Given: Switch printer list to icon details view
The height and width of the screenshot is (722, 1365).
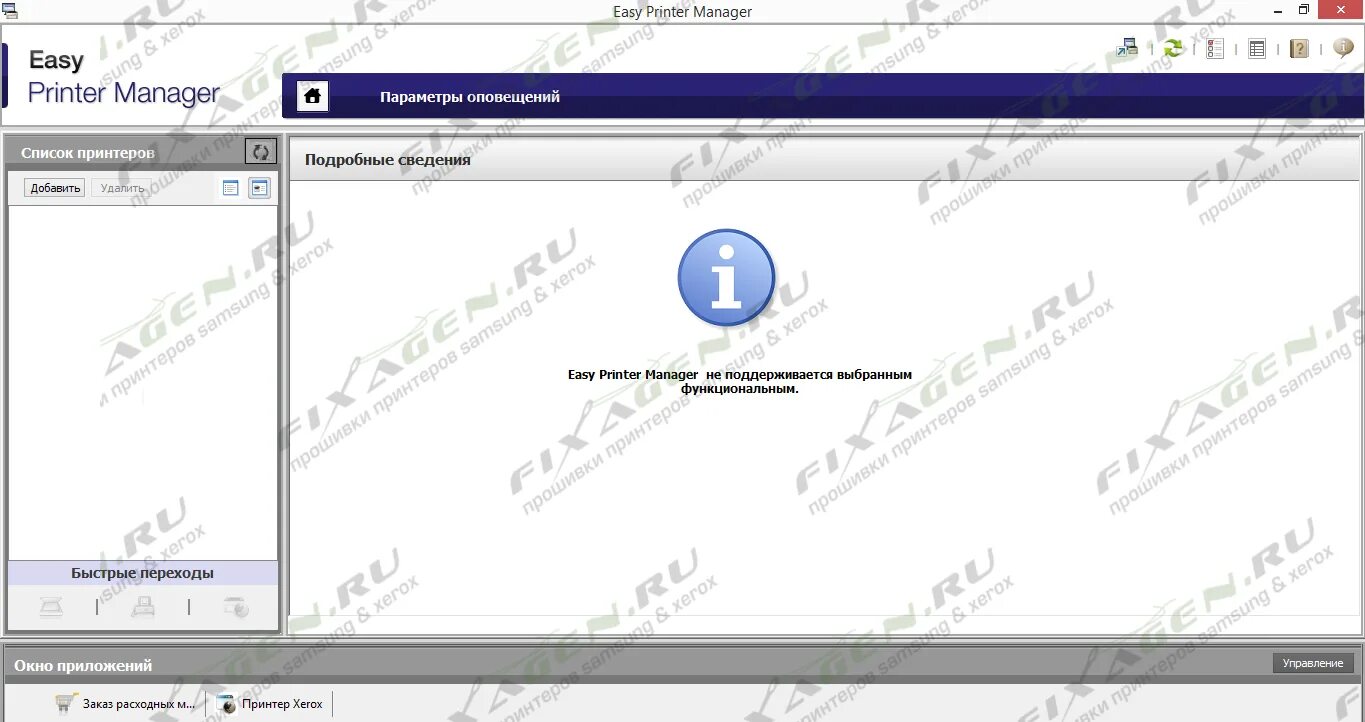Looking at the screenshot, I should 259,188.
